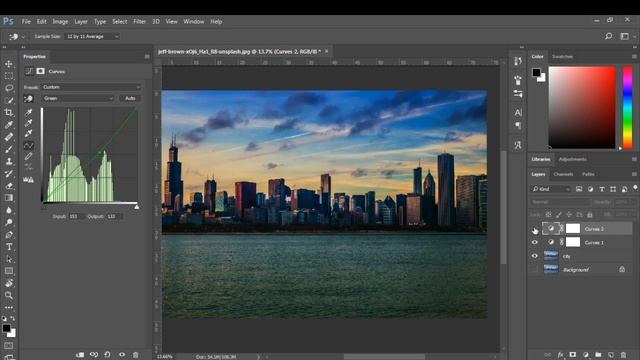Image resolution: width=640 pixels, height=360 pixels.
Task: Switch to the Channels tab
Action: (563, 174)
